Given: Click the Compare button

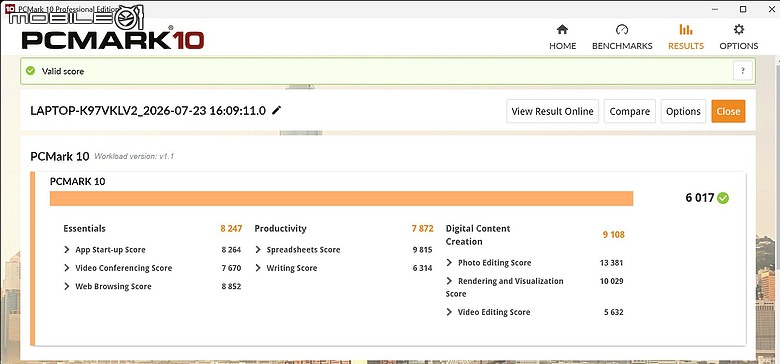Looking at the screenshot, I should coord(630,111).
